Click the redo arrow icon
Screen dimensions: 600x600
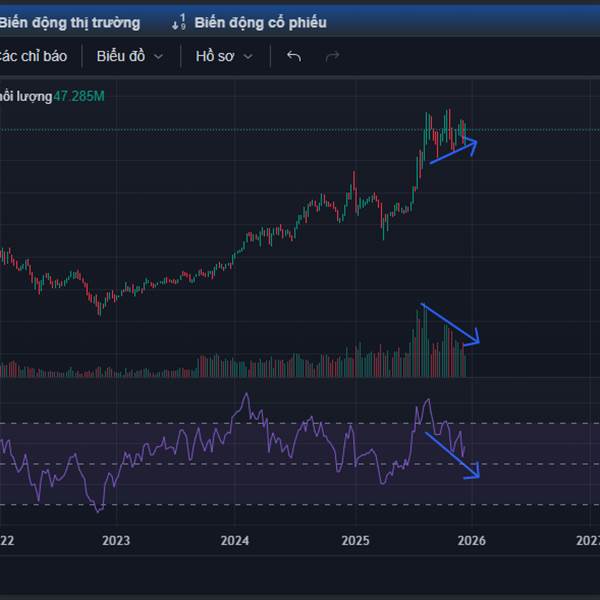(332, 56)
